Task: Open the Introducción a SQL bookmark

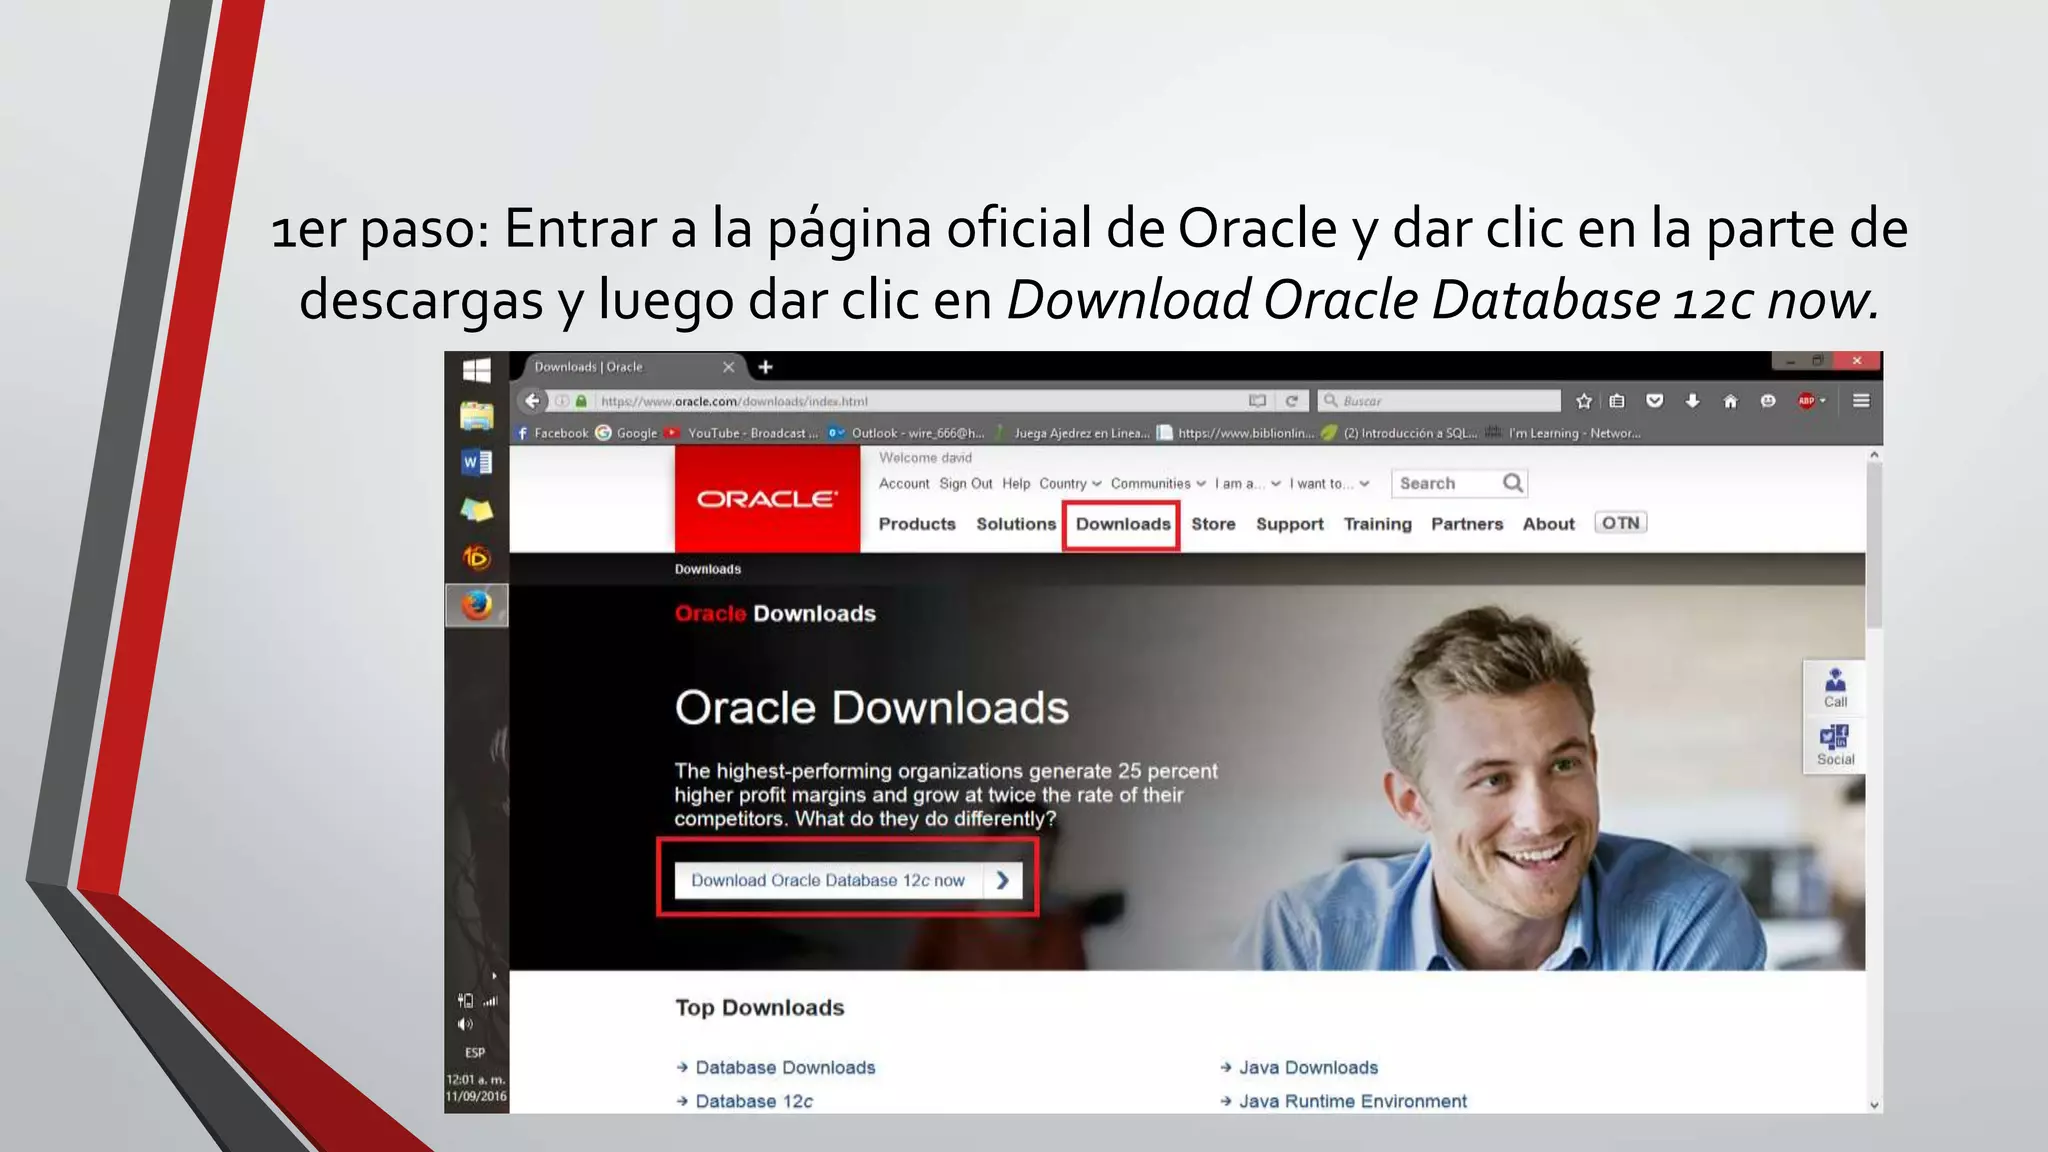Action: (x=1399, y=433)
